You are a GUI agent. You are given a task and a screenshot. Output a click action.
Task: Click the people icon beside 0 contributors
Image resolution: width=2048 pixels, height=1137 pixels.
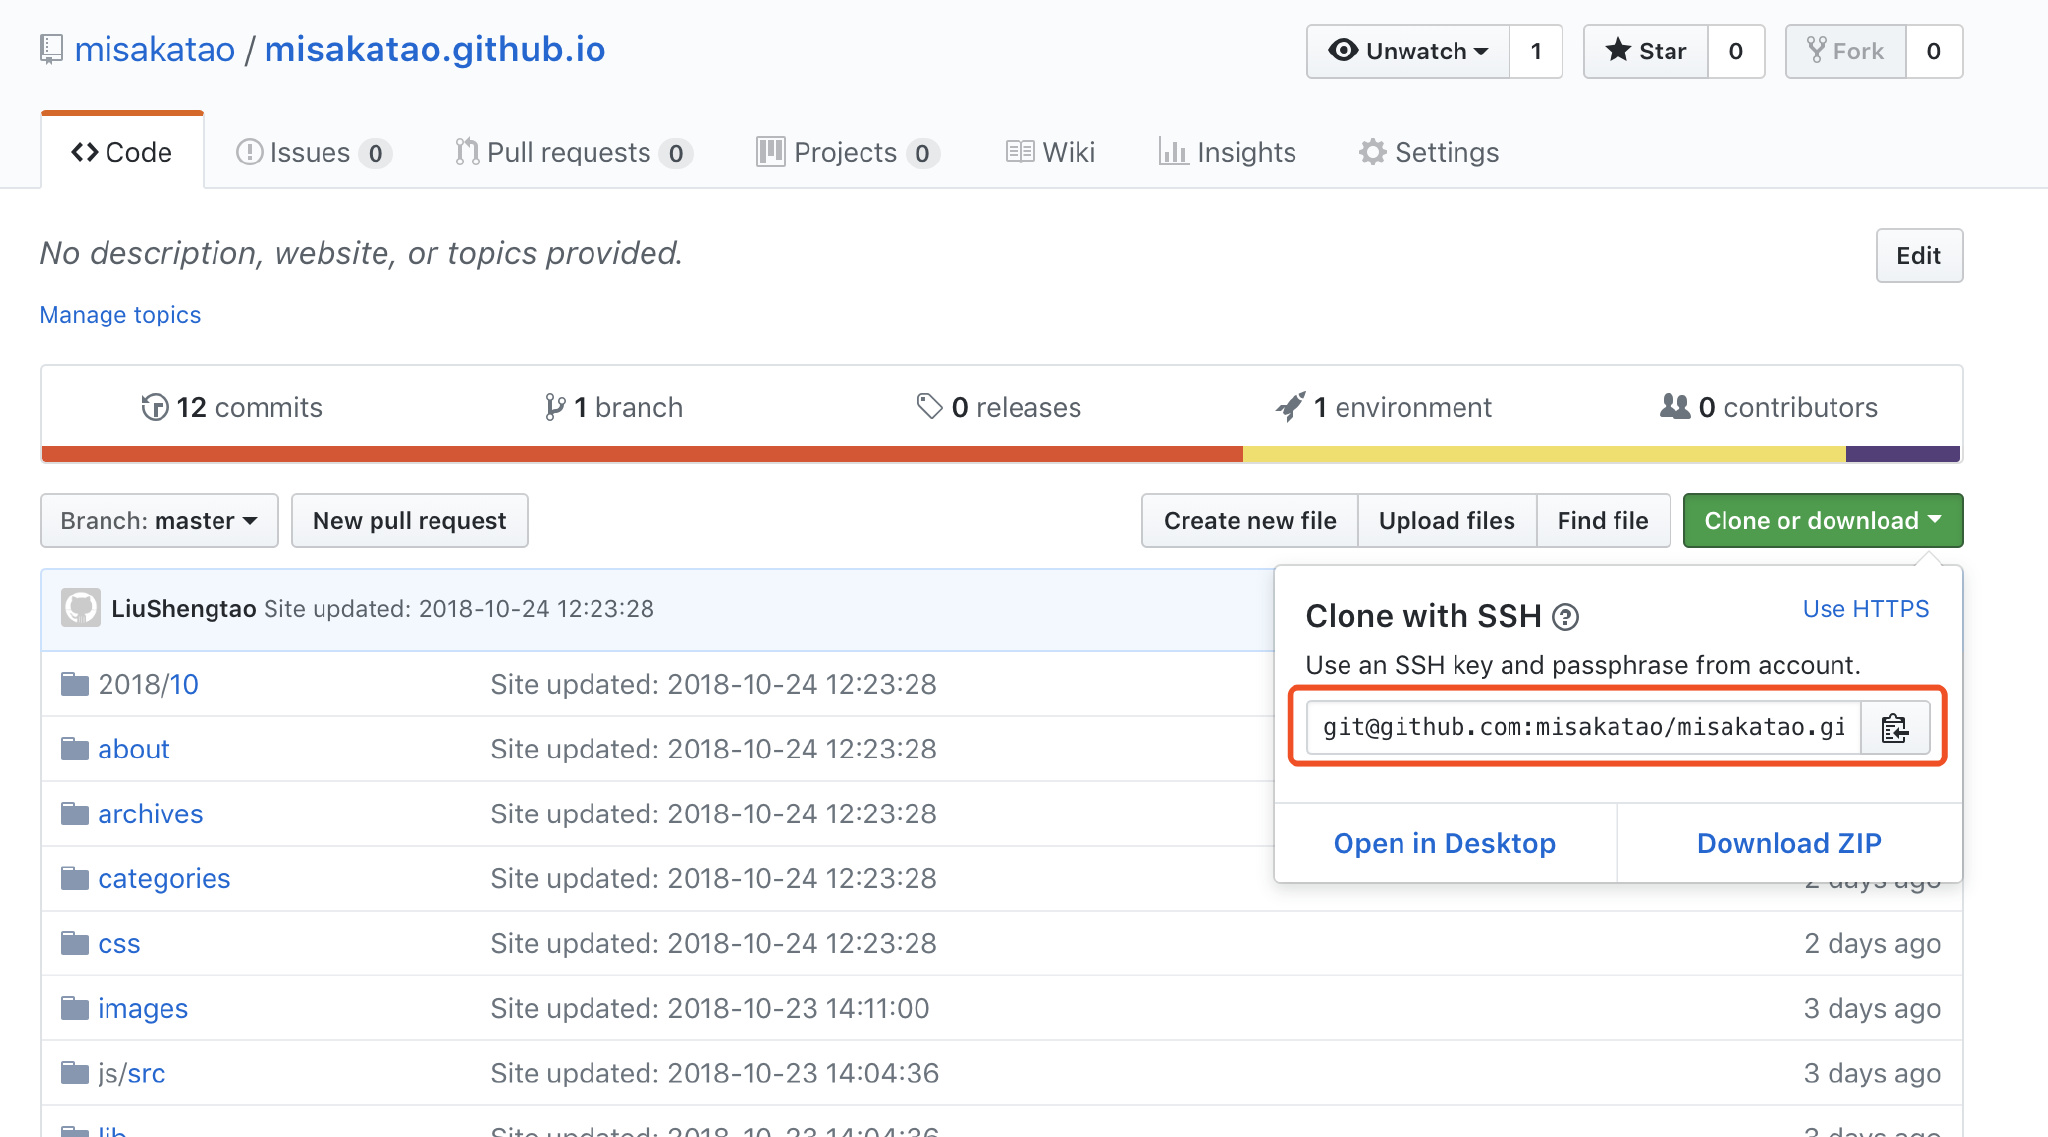pyautogui.click(x=1674, y=406)
